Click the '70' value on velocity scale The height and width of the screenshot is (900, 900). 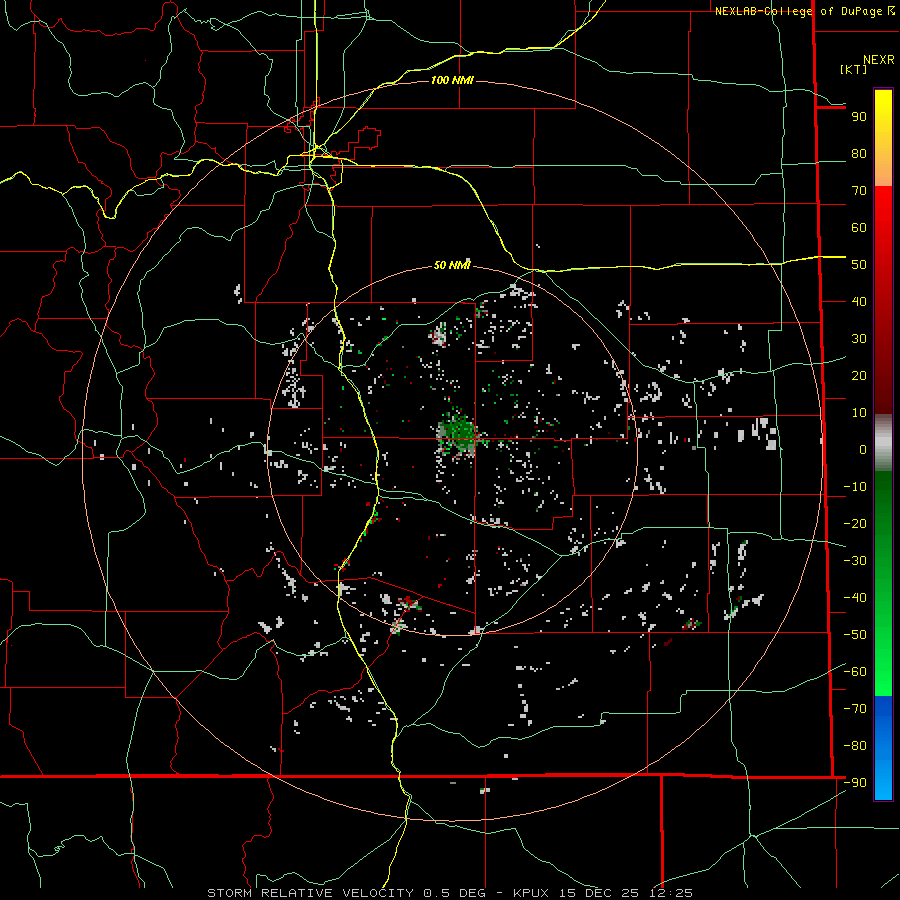859,191
